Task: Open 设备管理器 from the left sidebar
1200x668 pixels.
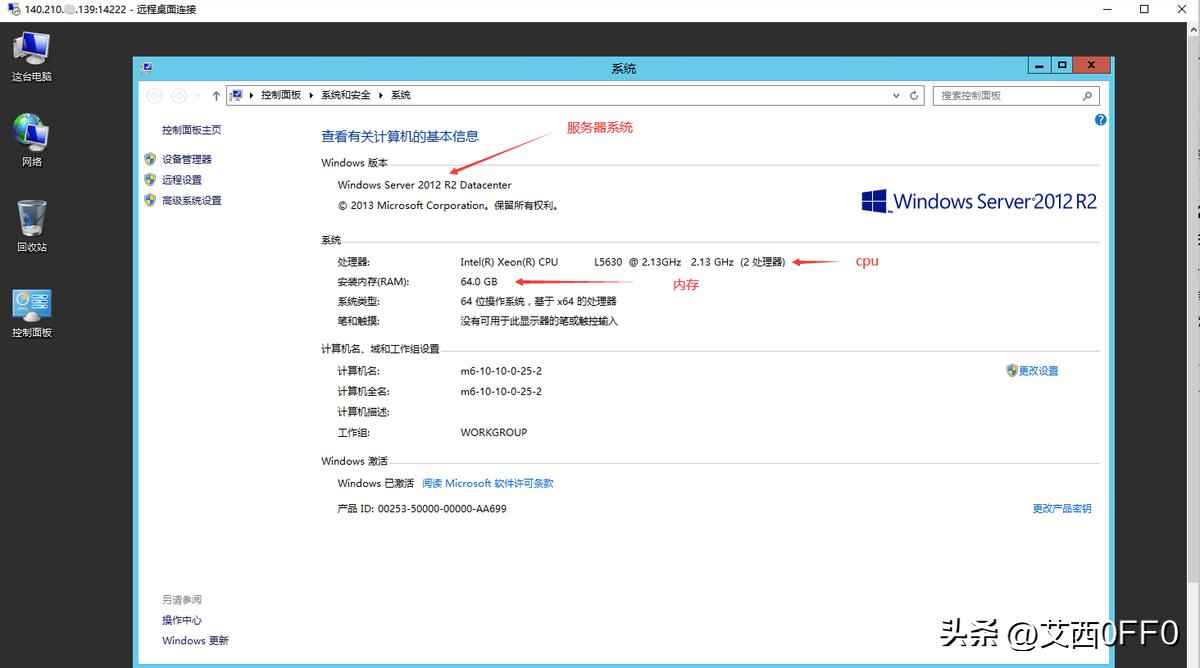Action: pyautogui.click(x=186, y=158)
